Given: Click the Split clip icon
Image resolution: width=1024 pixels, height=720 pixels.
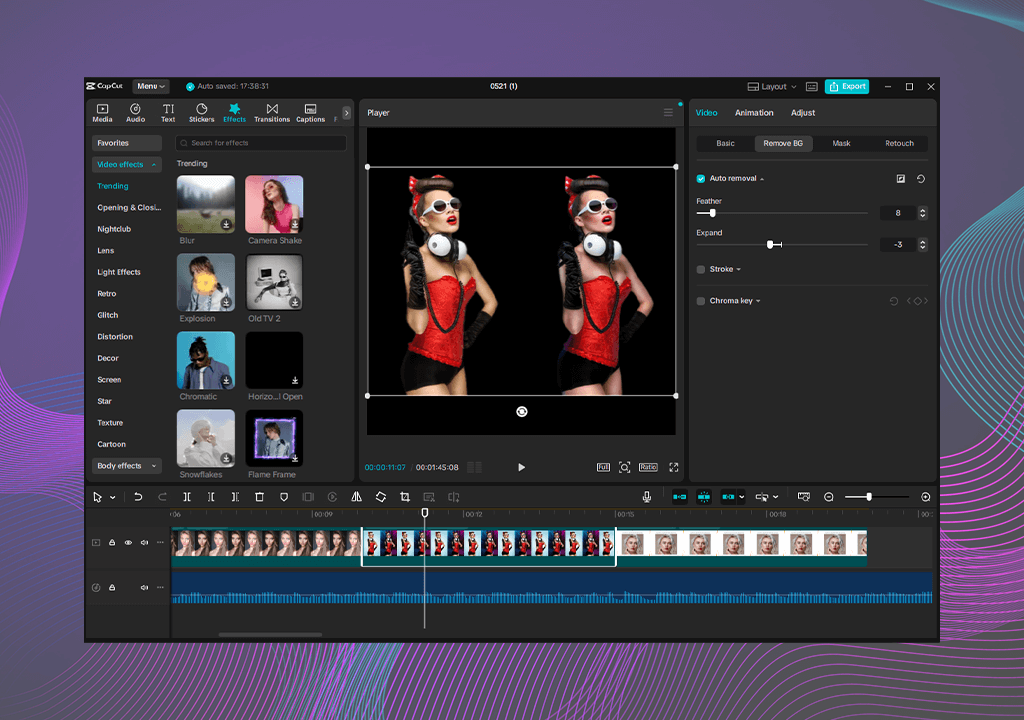Looking at the screenshot, I should (x=187, y=497).
